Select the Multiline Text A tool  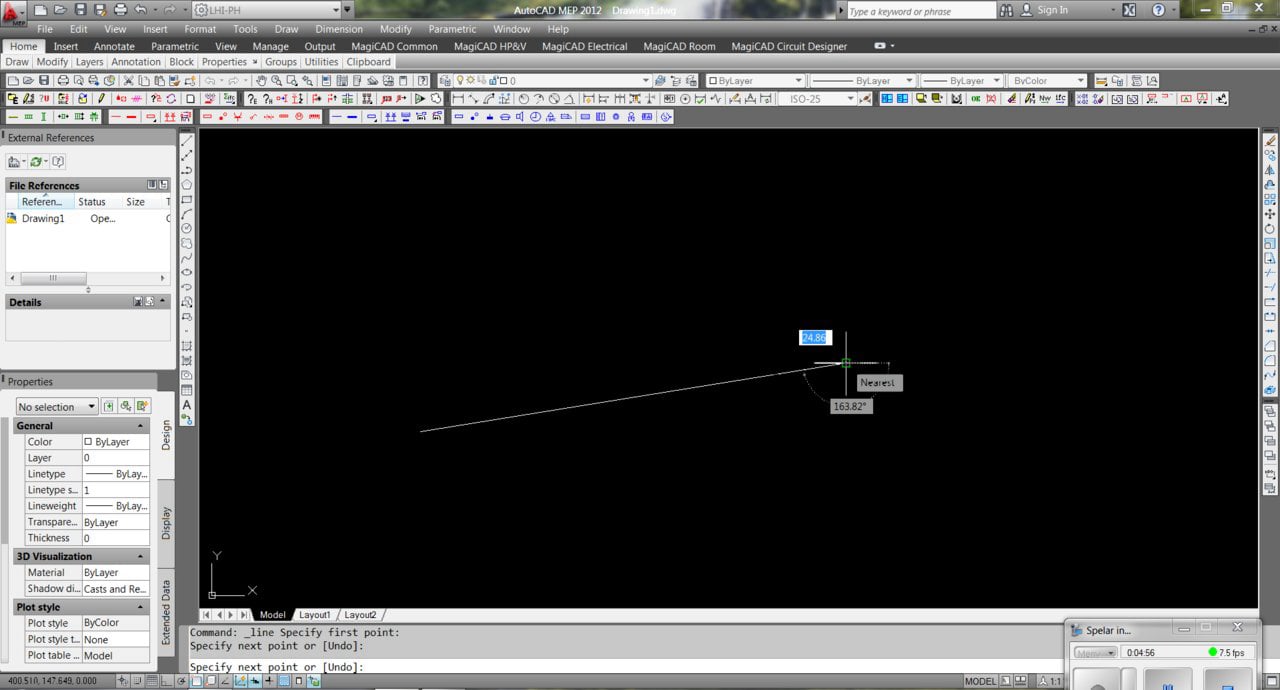(187, 405)
